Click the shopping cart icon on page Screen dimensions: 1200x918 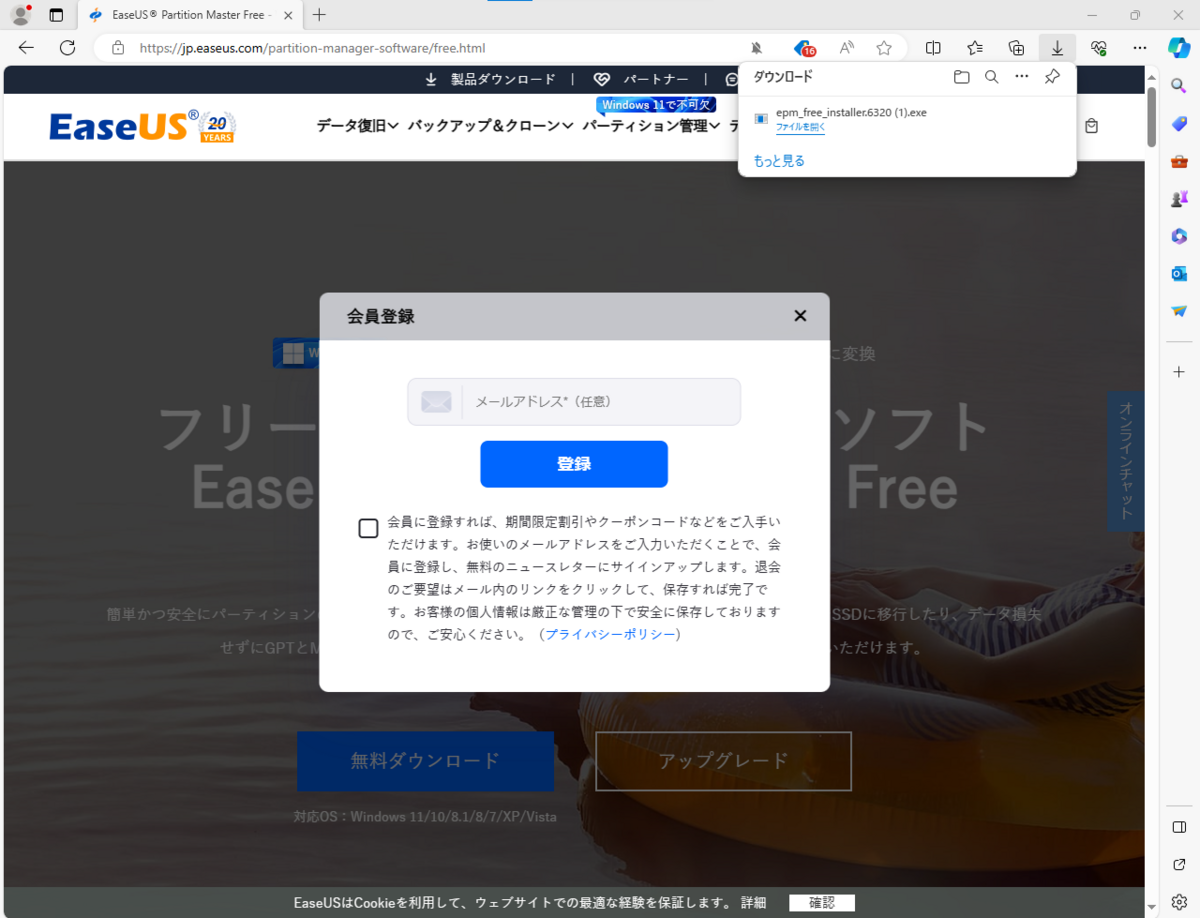pyautogui.click(x=1091, y=126)
